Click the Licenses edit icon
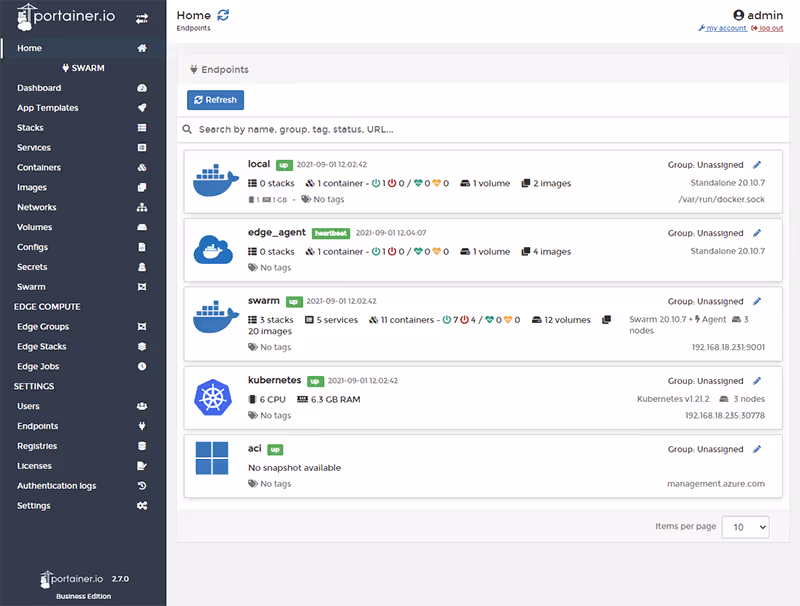 [x=142, y=466]
